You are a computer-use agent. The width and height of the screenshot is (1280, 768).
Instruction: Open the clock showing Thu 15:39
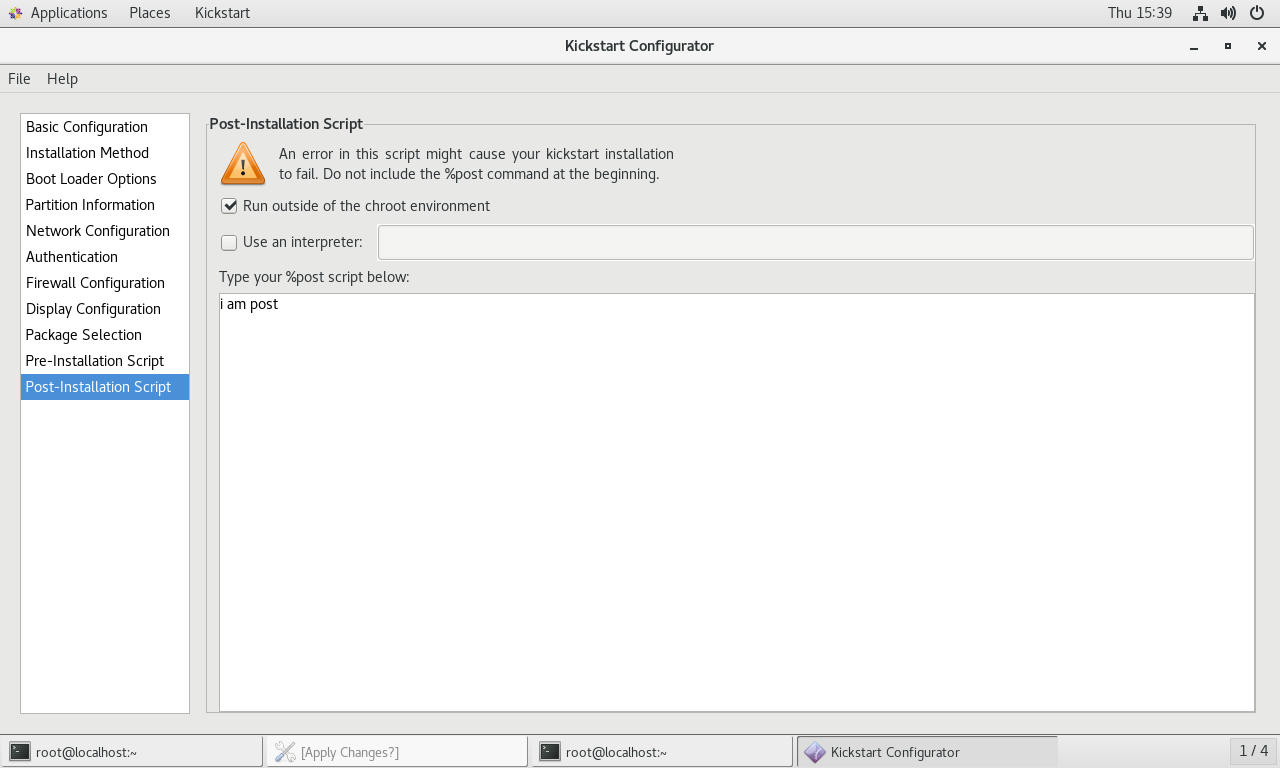[1139, 13]
